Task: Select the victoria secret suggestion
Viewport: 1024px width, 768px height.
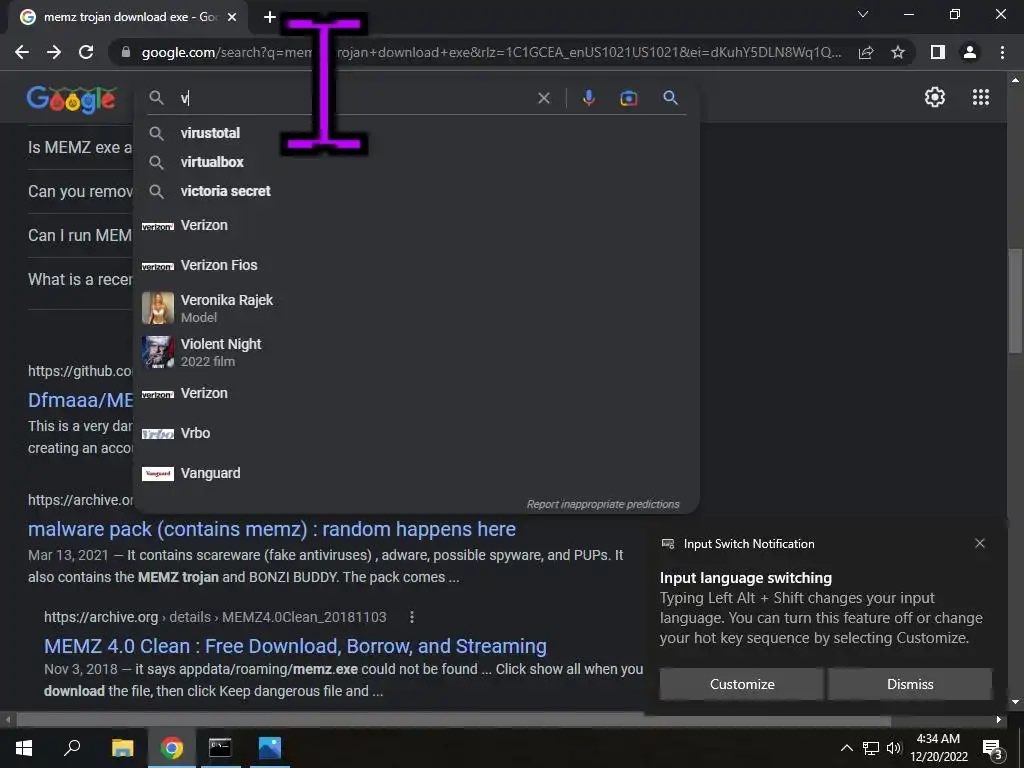Action: [416, 191]
